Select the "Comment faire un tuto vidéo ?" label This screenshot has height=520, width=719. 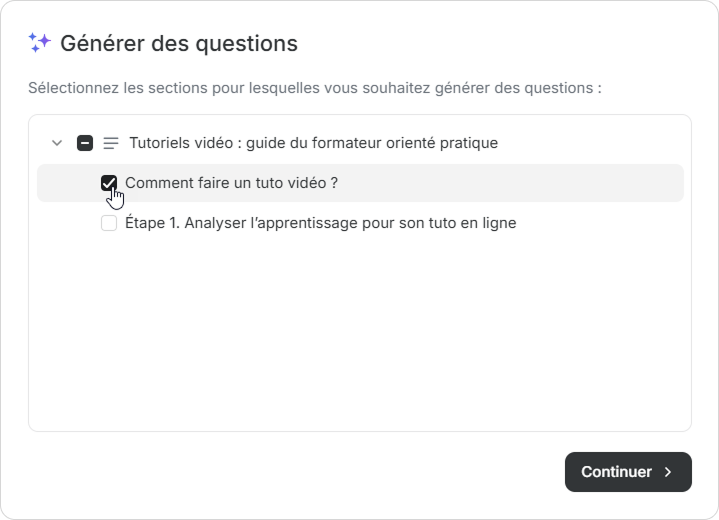[231, 183]
